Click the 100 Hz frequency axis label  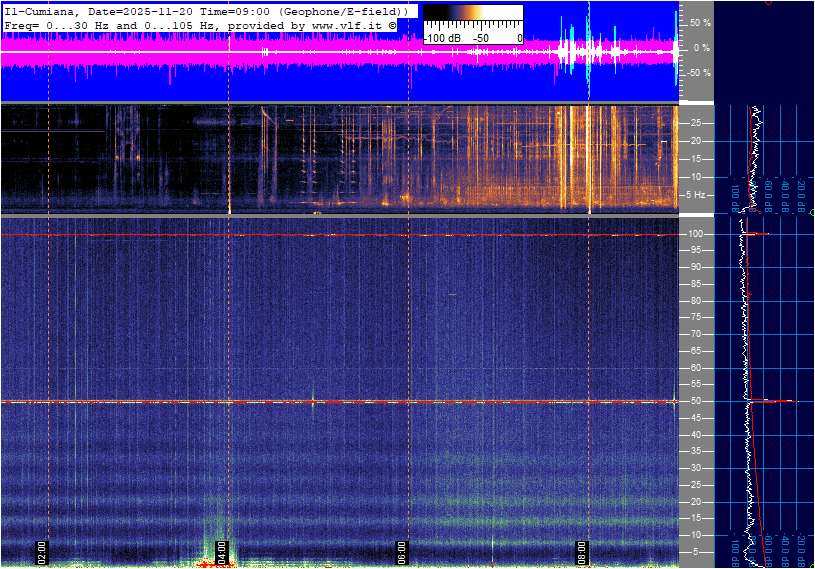click(697, 234)
